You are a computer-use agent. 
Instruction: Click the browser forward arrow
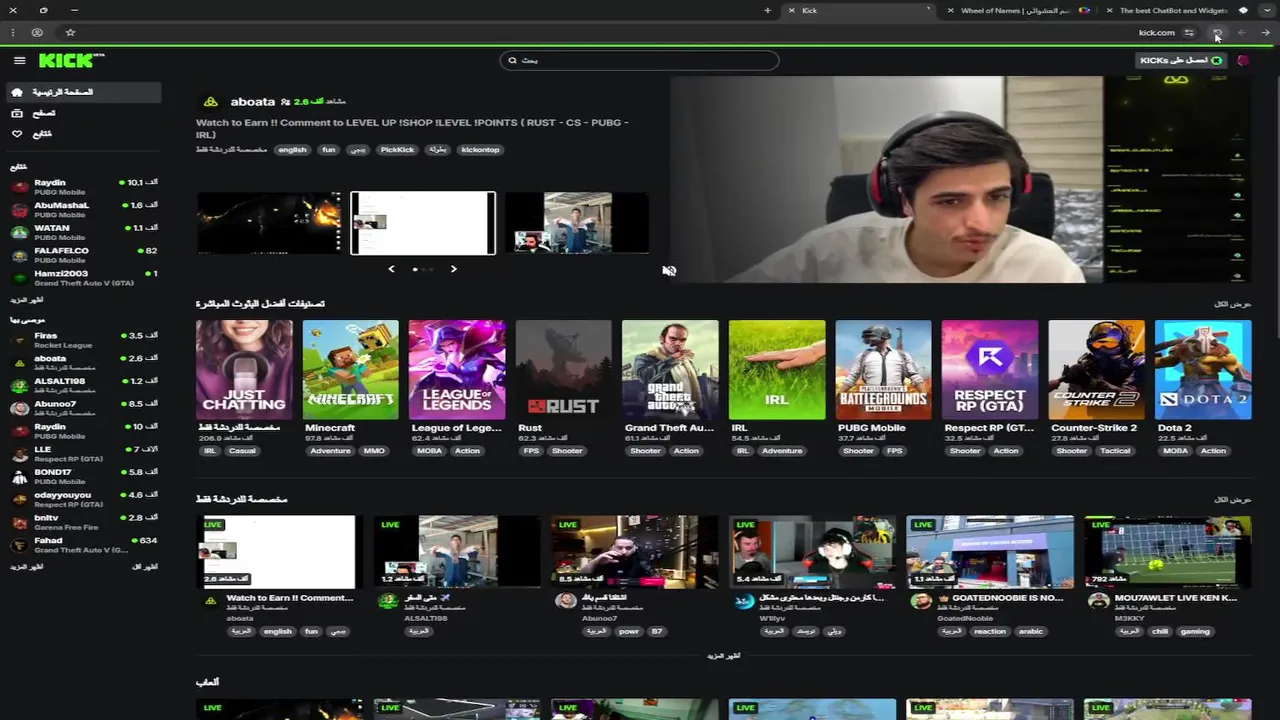1242,32
